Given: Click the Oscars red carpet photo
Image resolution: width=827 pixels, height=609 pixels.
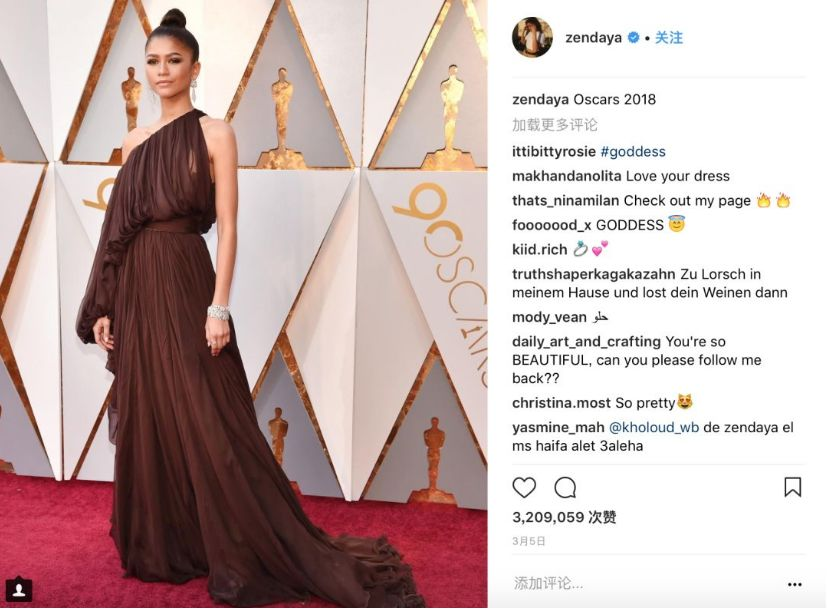Looking at the screenshot, I should pos(244,304).
